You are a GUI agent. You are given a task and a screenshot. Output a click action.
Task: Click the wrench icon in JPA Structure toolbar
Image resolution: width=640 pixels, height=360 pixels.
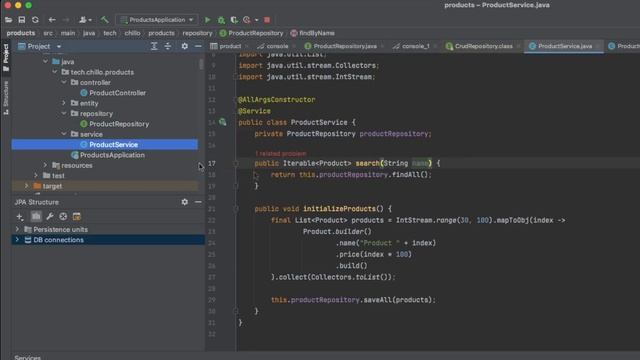(50, 216)
